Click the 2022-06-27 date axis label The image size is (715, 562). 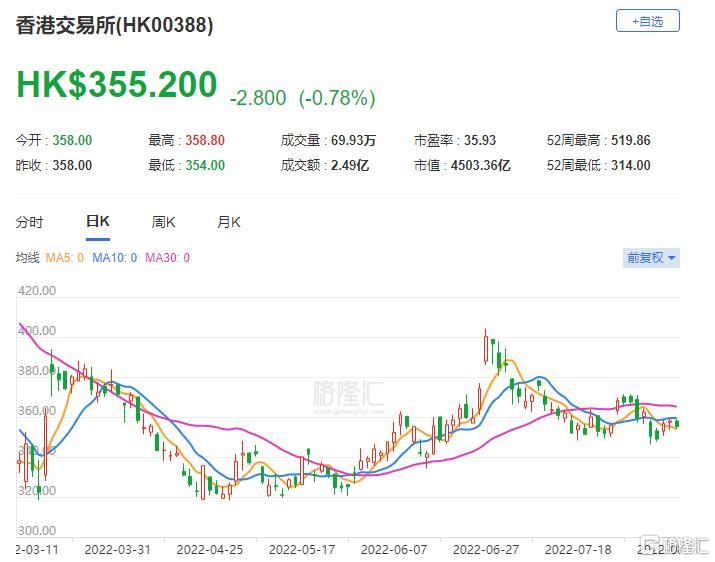coord(486,550)
